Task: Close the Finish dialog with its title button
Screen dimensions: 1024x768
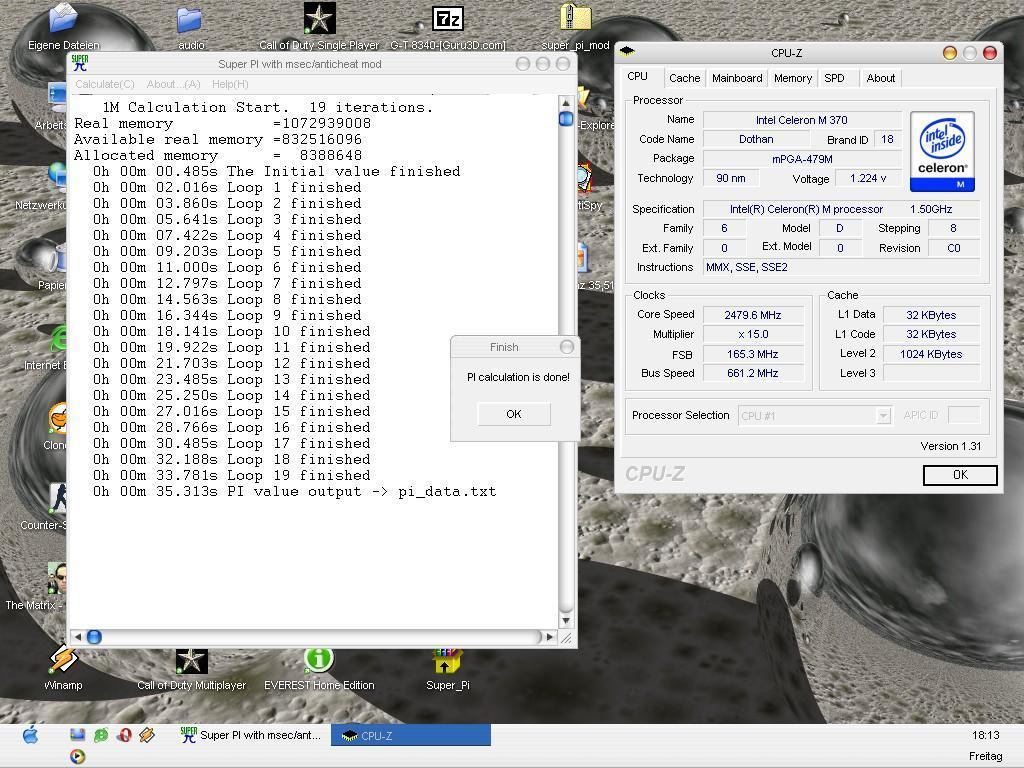Action: 567,347
